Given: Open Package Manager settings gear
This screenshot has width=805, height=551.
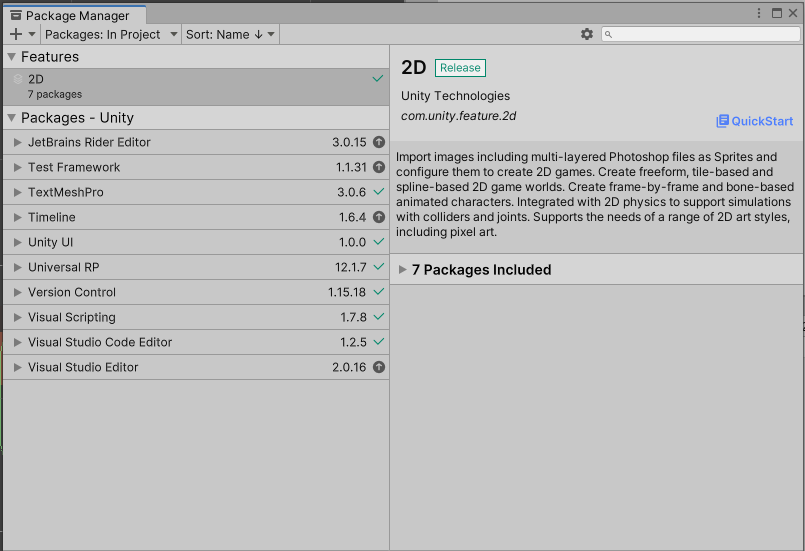Looking at the screenshot, I should [x=587, y=34].
